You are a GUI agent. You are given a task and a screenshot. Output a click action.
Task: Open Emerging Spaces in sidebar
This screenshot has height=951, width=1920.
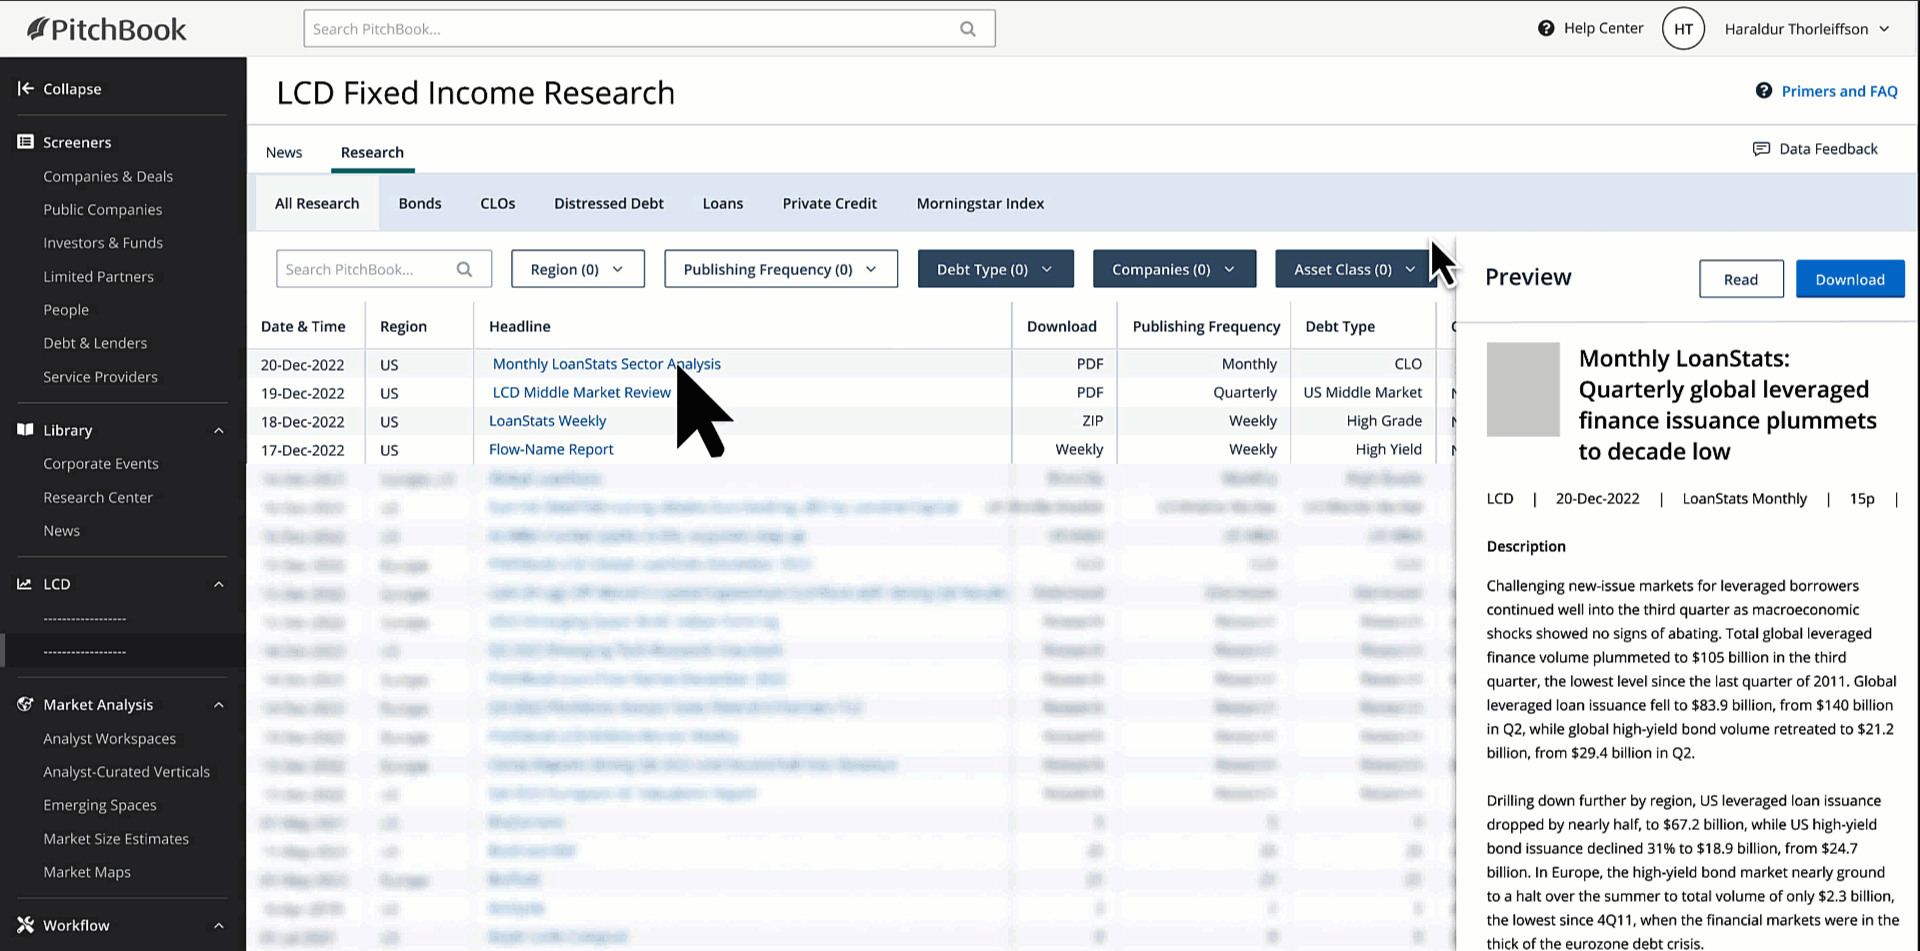point(100,805)
